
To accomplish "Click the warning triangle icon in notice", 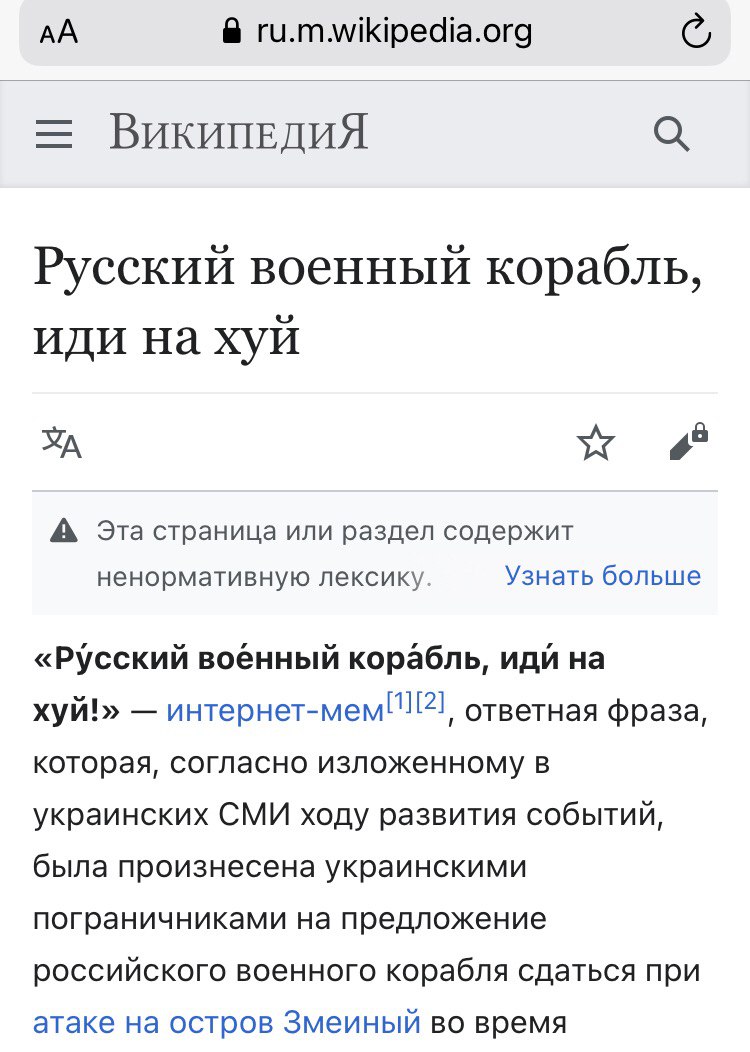I will click(64, 530).
